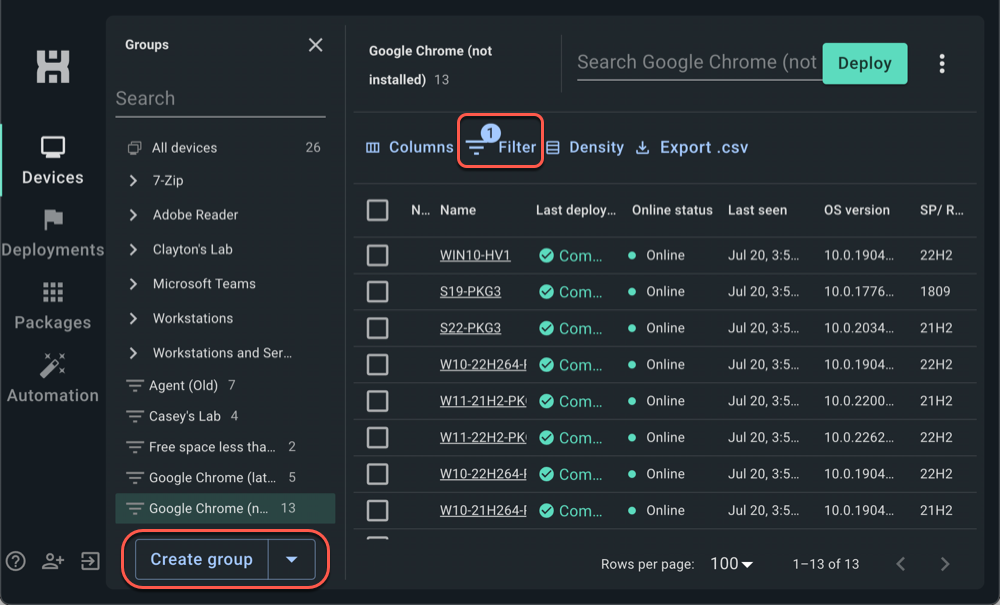Viewport: 1000px width, 605px height.
Task: Expand the Microsoft Teams group
Action: coord(133,284)
